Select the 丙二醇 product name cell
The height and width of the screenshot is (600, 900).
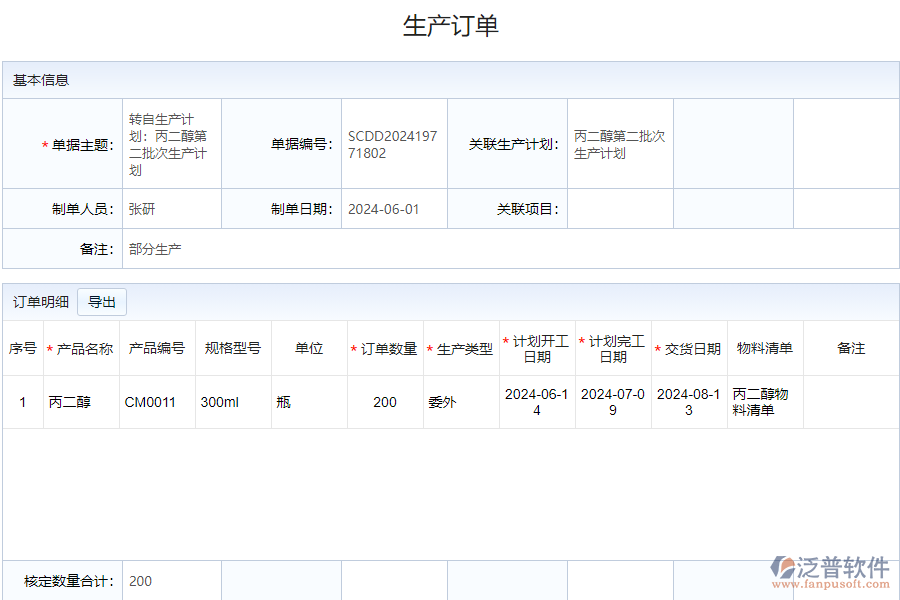[x=70, y=402]
